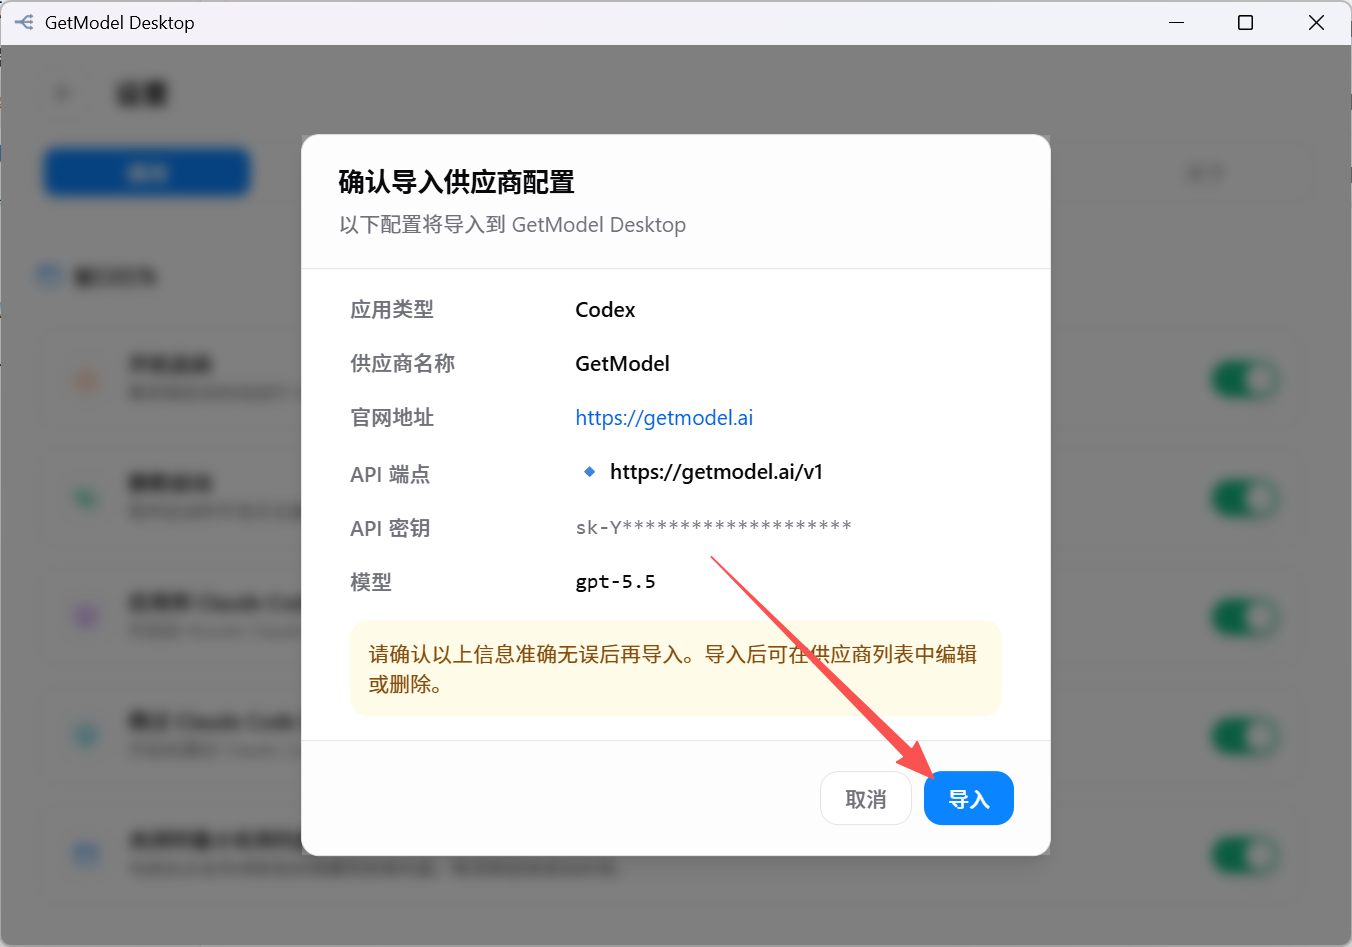The height and width of the screenshot is (947, 1352).
Task: Click the supplier name value GetModel
Action: pos(622,364)
